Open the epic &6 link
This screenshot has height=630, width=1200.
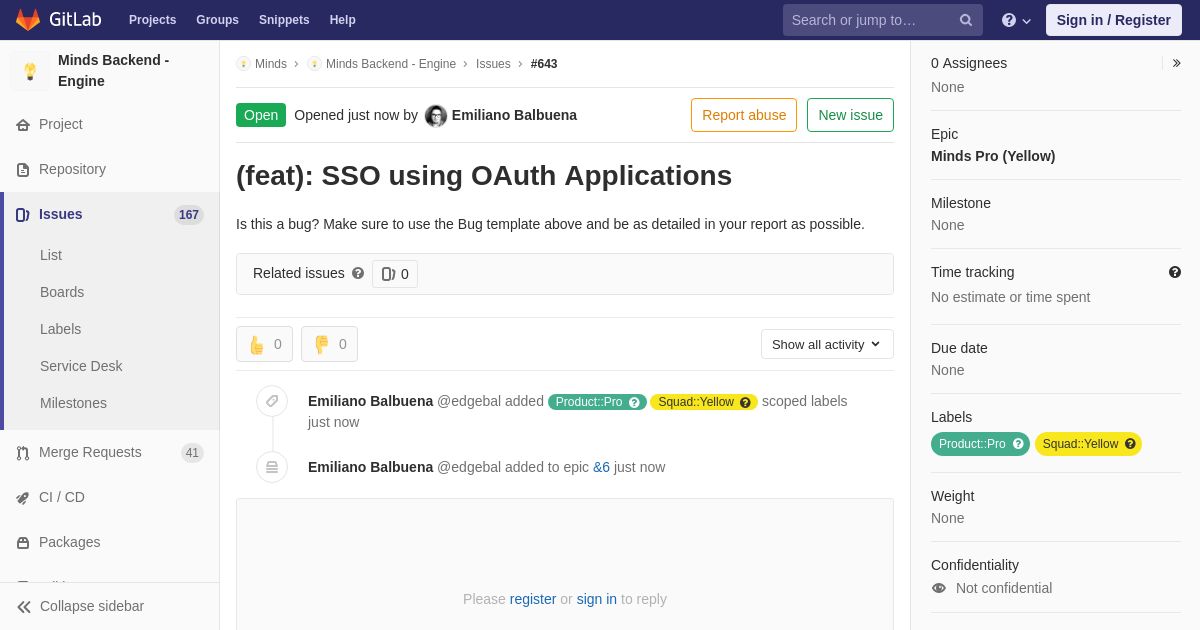coord(601,467)
